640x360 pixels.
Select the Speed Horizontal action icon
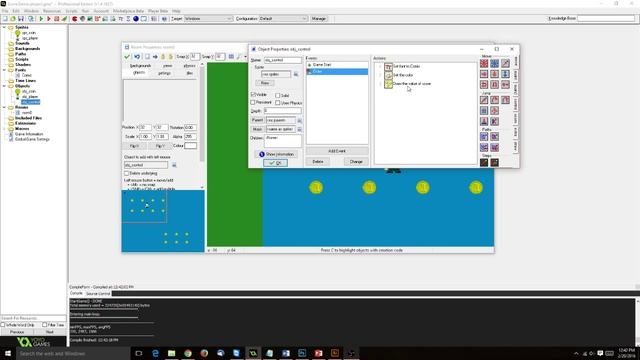[484, 74]
